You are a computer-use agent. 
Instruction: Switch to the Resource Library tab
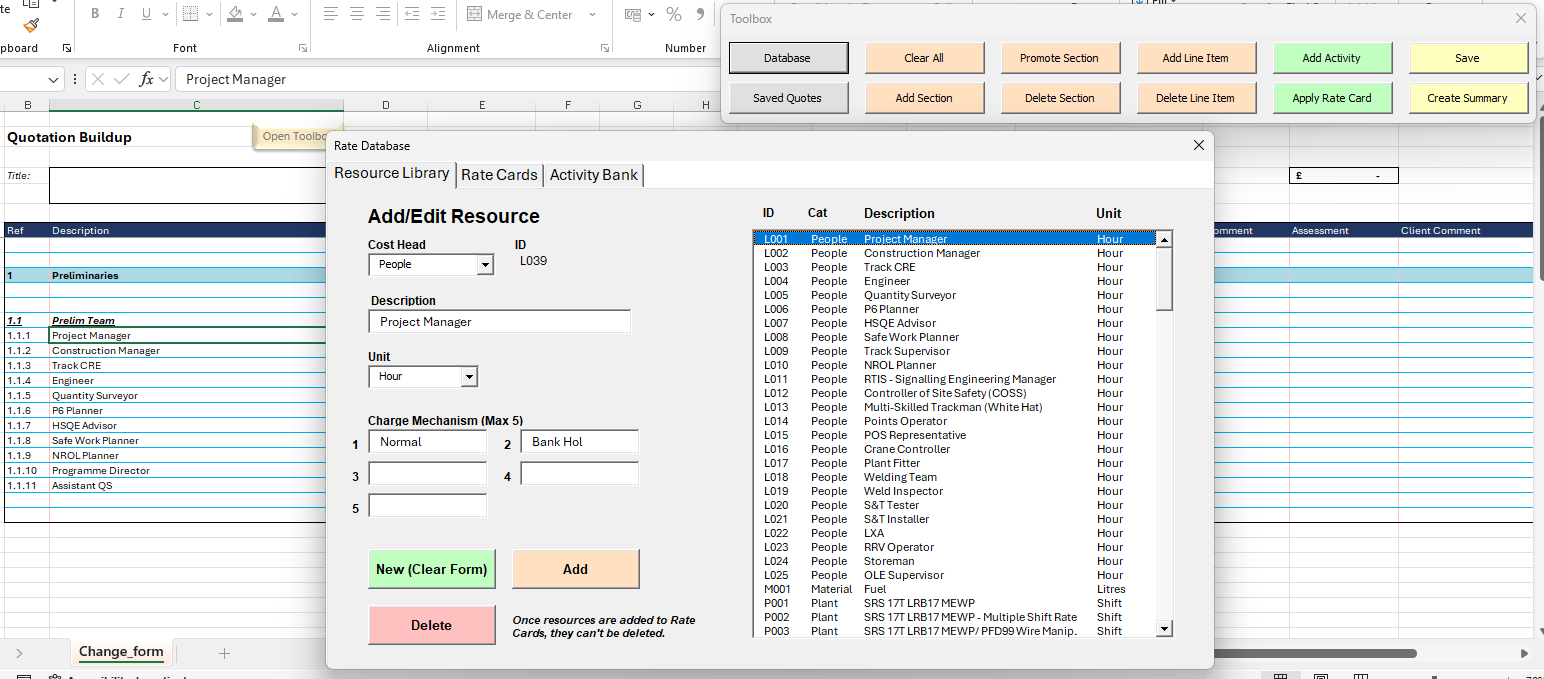point(391,173)
